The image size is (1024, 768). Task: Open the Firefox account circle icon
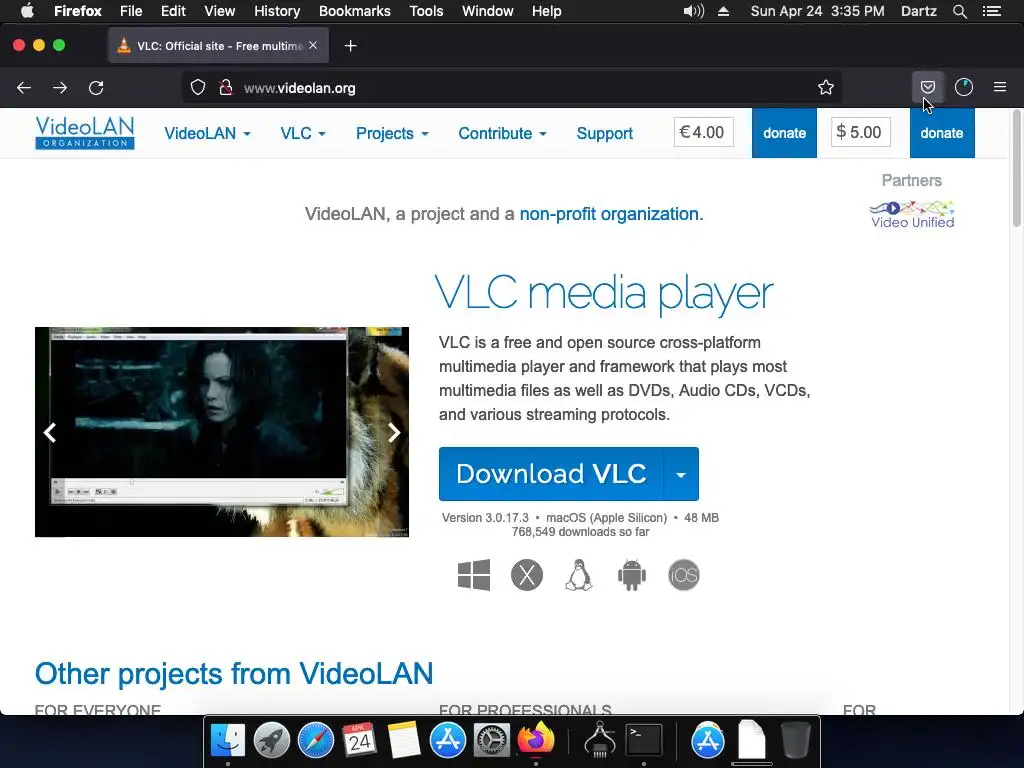(x=964, y=87)
